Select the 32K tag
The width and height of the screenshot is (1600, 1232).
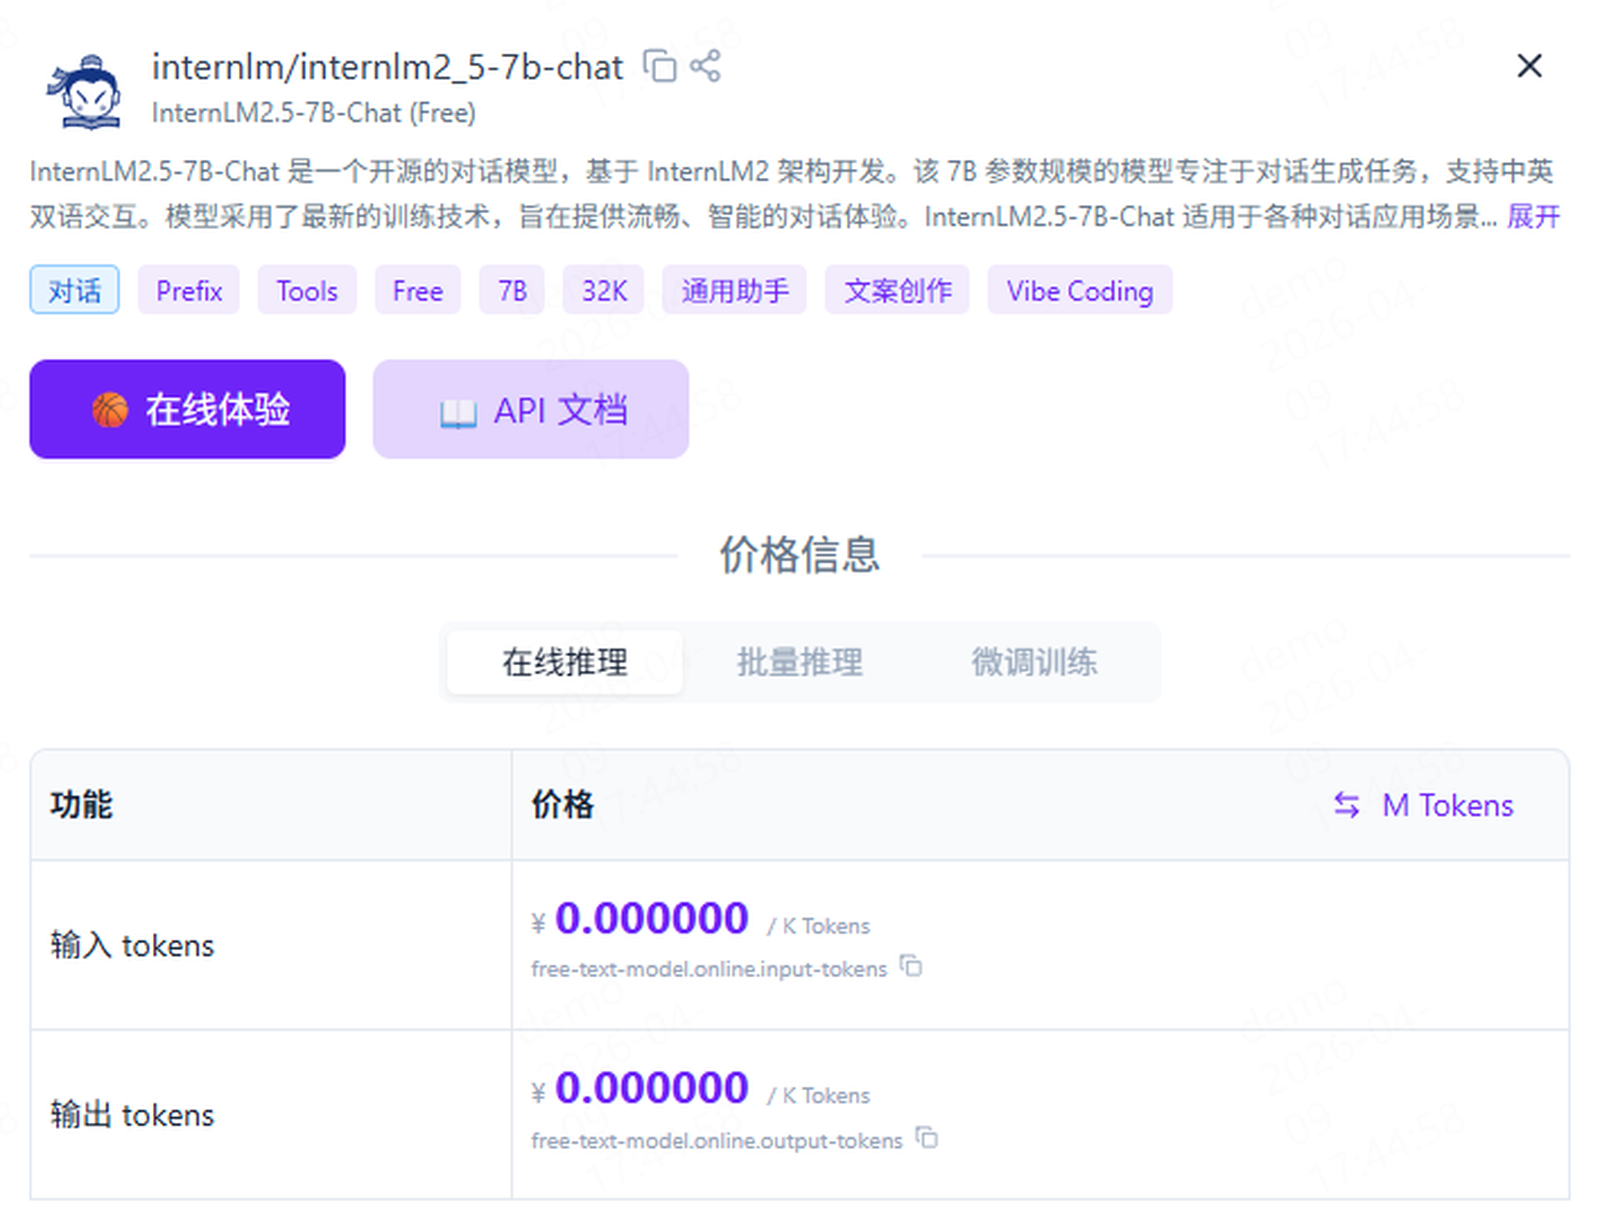coord(604,290)
